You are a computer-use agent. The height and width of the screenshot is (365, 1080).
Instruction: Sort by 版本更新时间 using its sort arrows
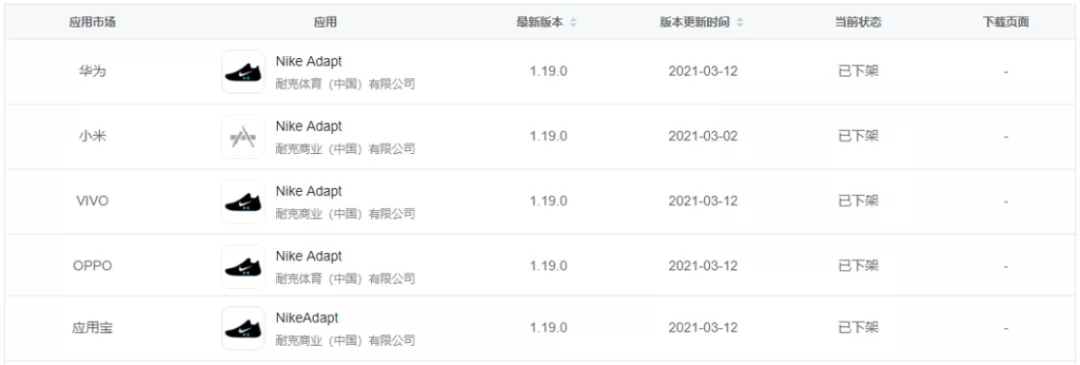740,23
